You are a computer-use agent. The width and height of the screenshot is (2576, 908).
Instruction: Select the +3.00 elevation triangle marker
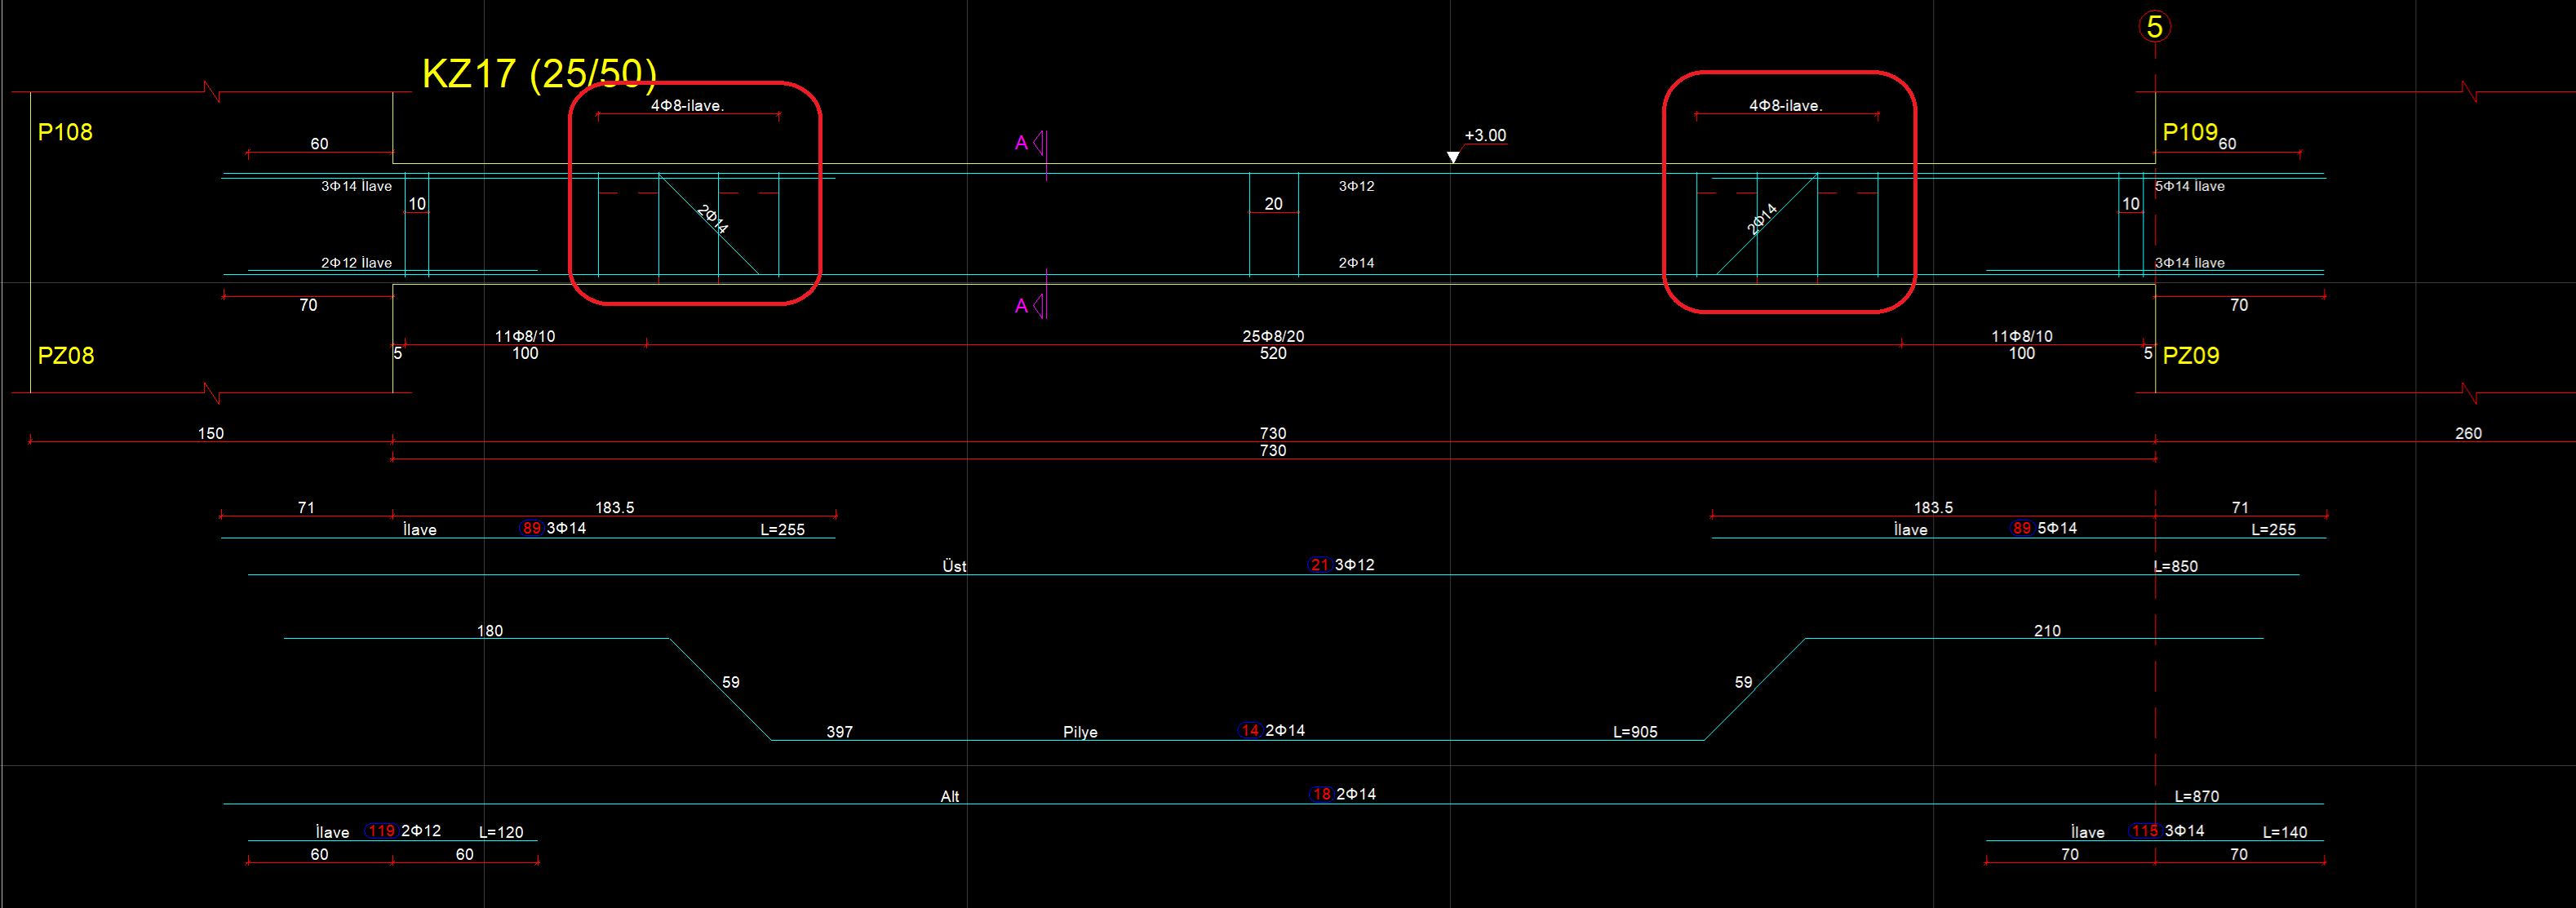(1453, 157)
